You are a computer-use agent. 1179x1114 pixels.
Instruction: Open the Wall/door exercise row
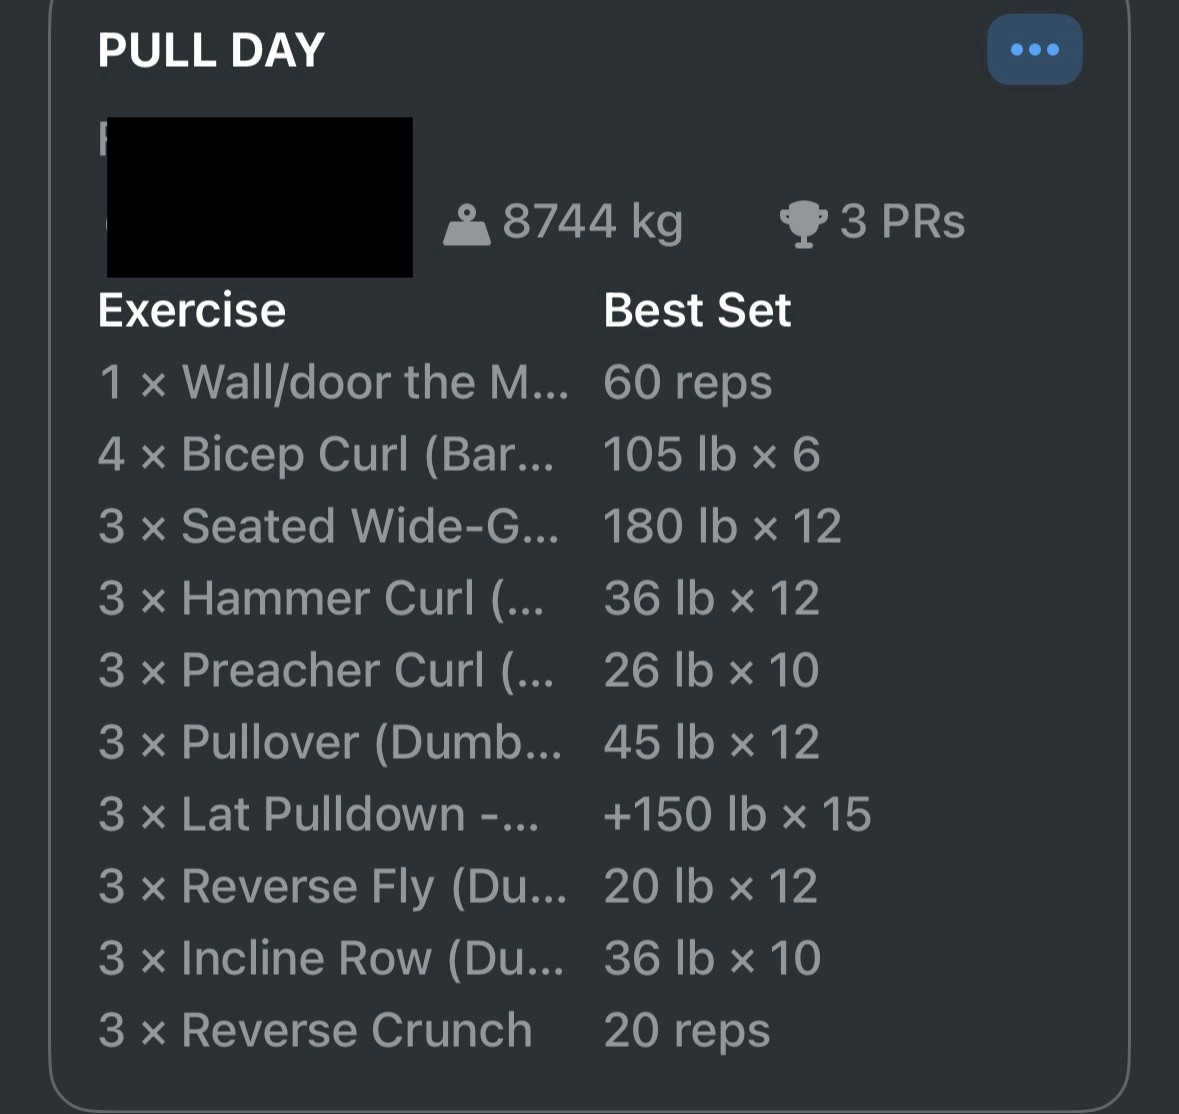pyautogui.click(x=333, y=382)
